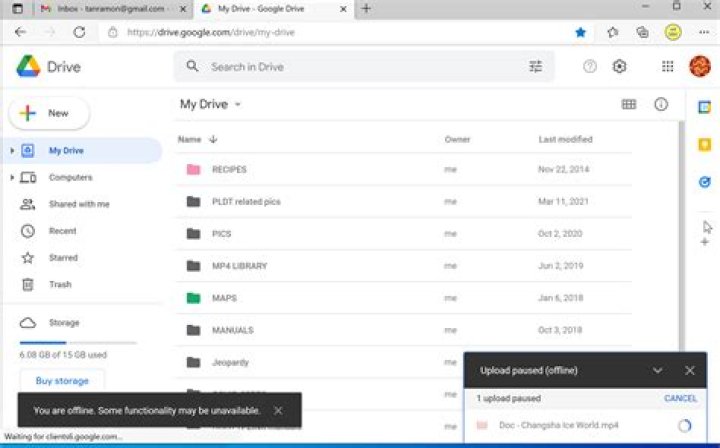The image size is (720, 448).
Task: Open the browser tab actions menu icon
Action: [x=17, y=8]
